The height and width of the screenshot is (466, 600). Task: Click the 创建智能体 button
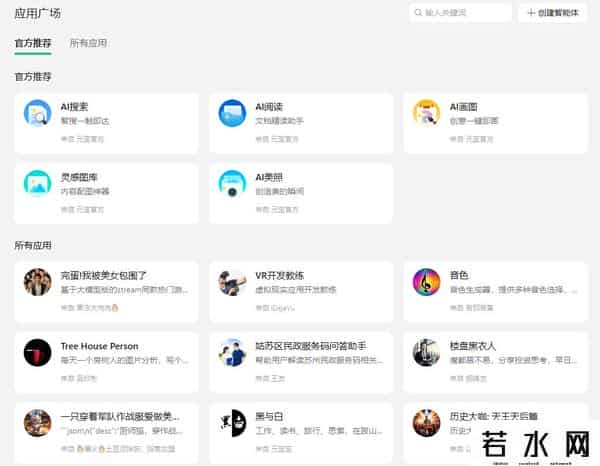click(x=553, y=13)
